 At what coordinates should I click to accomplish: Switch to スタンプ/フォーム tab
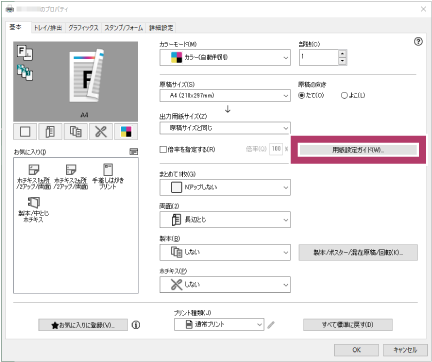tap(124, 28)
